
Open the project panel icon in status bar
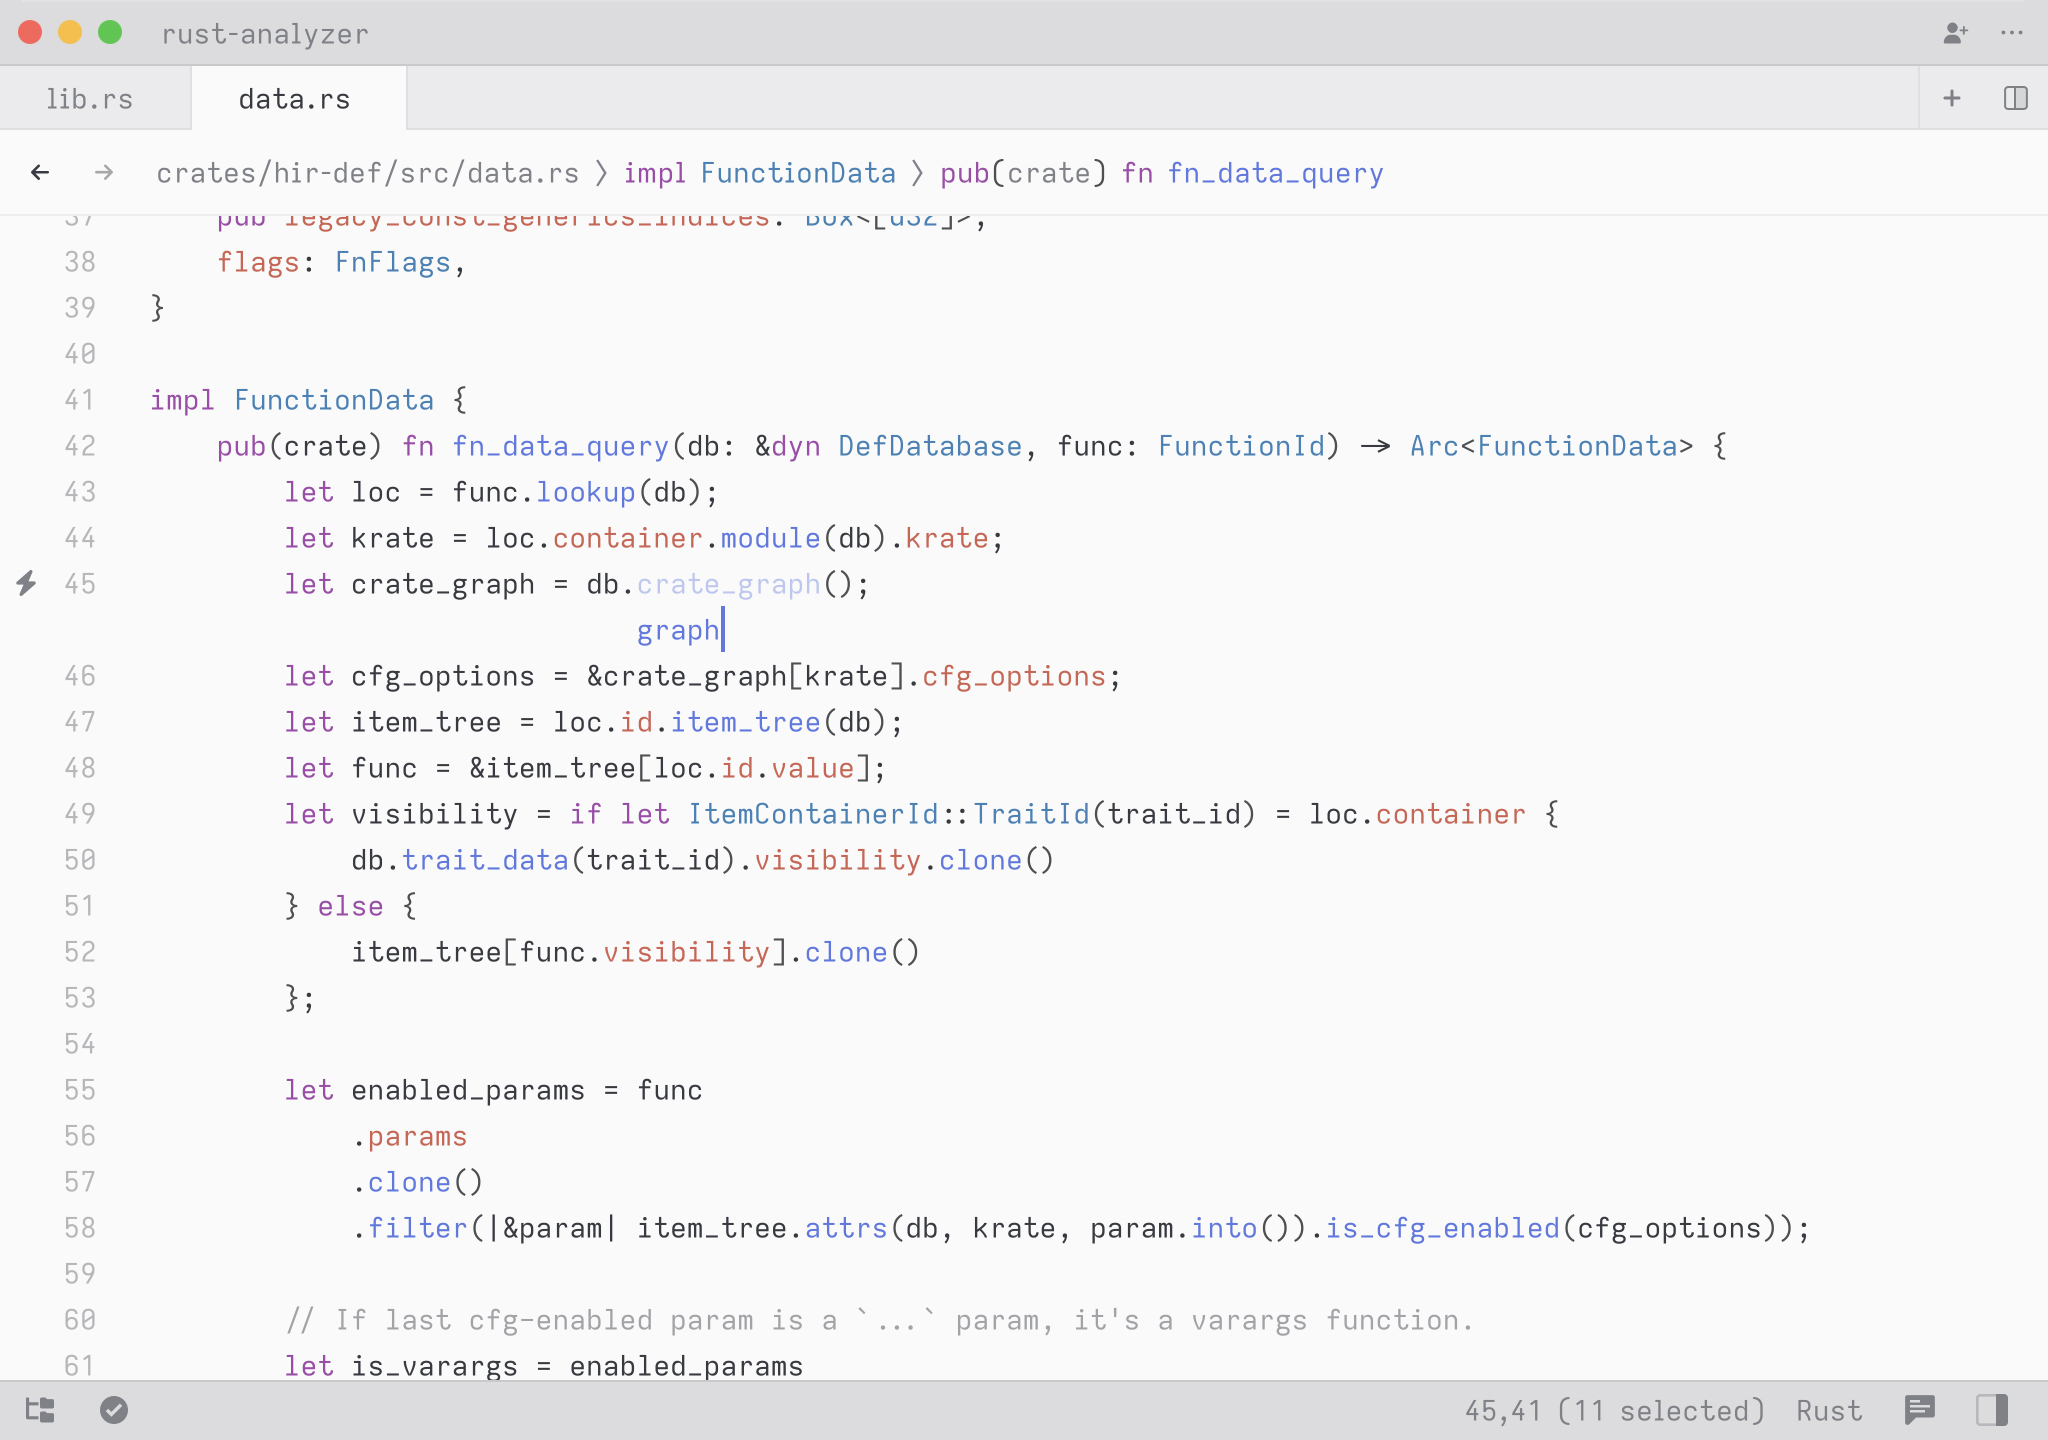coord(40,1410)
